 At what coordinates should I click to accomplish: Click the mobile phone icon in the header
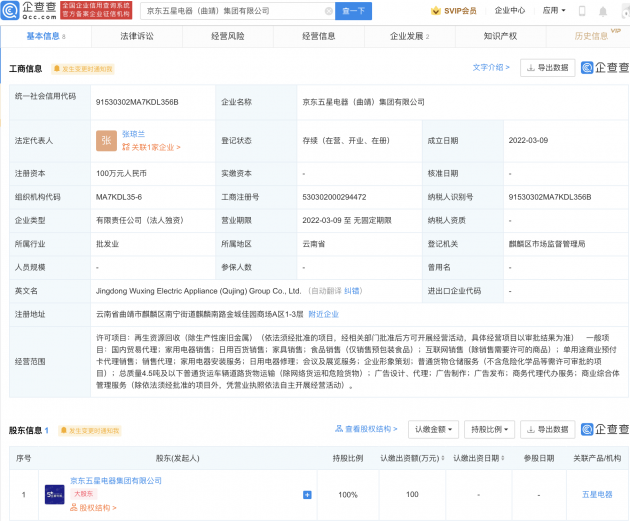pyautogui.click(x=582, y=11)
